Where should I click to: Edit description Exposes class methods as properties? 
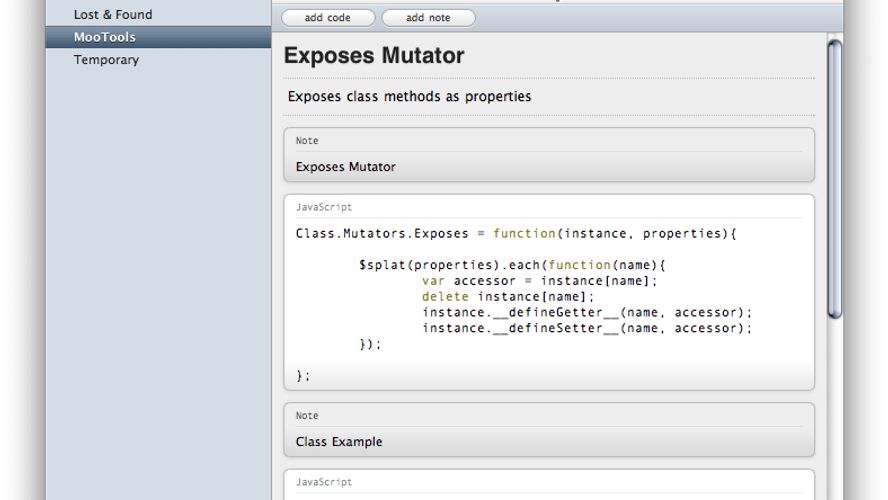coord(409,96)
